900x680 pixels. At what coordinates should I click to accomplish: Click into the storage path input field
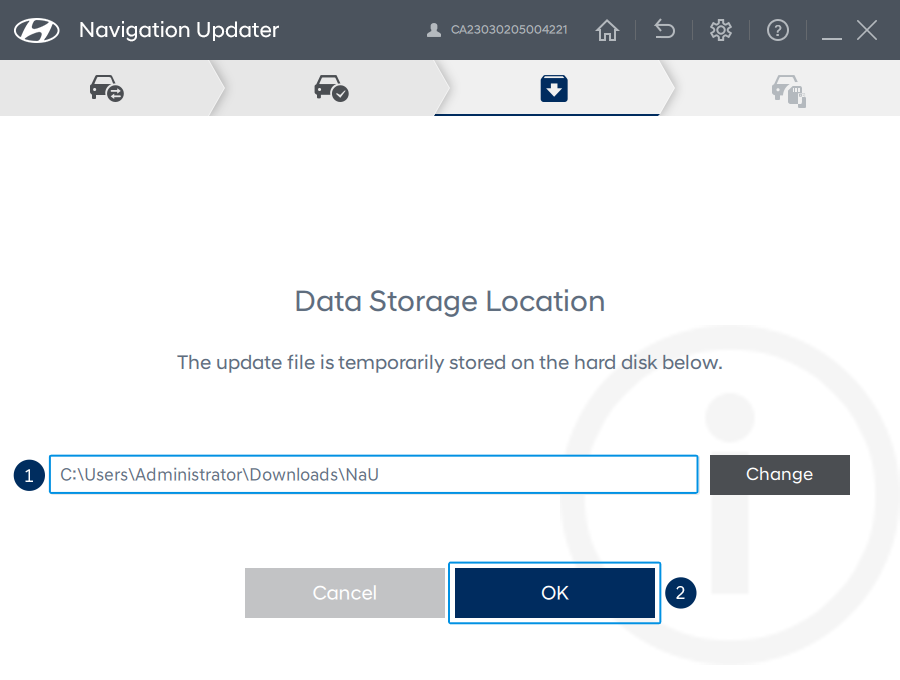[x=373, y=475]
